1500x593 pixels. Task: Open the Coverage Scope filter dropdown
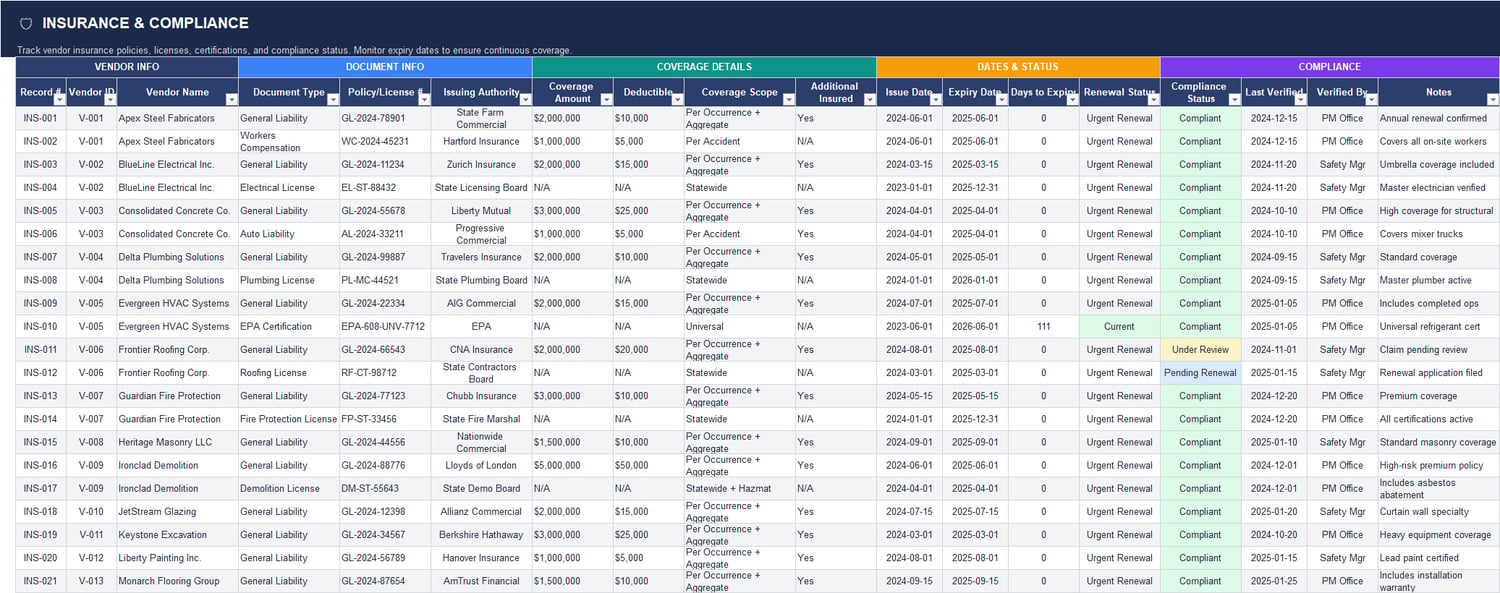click(x=788, y=99)
